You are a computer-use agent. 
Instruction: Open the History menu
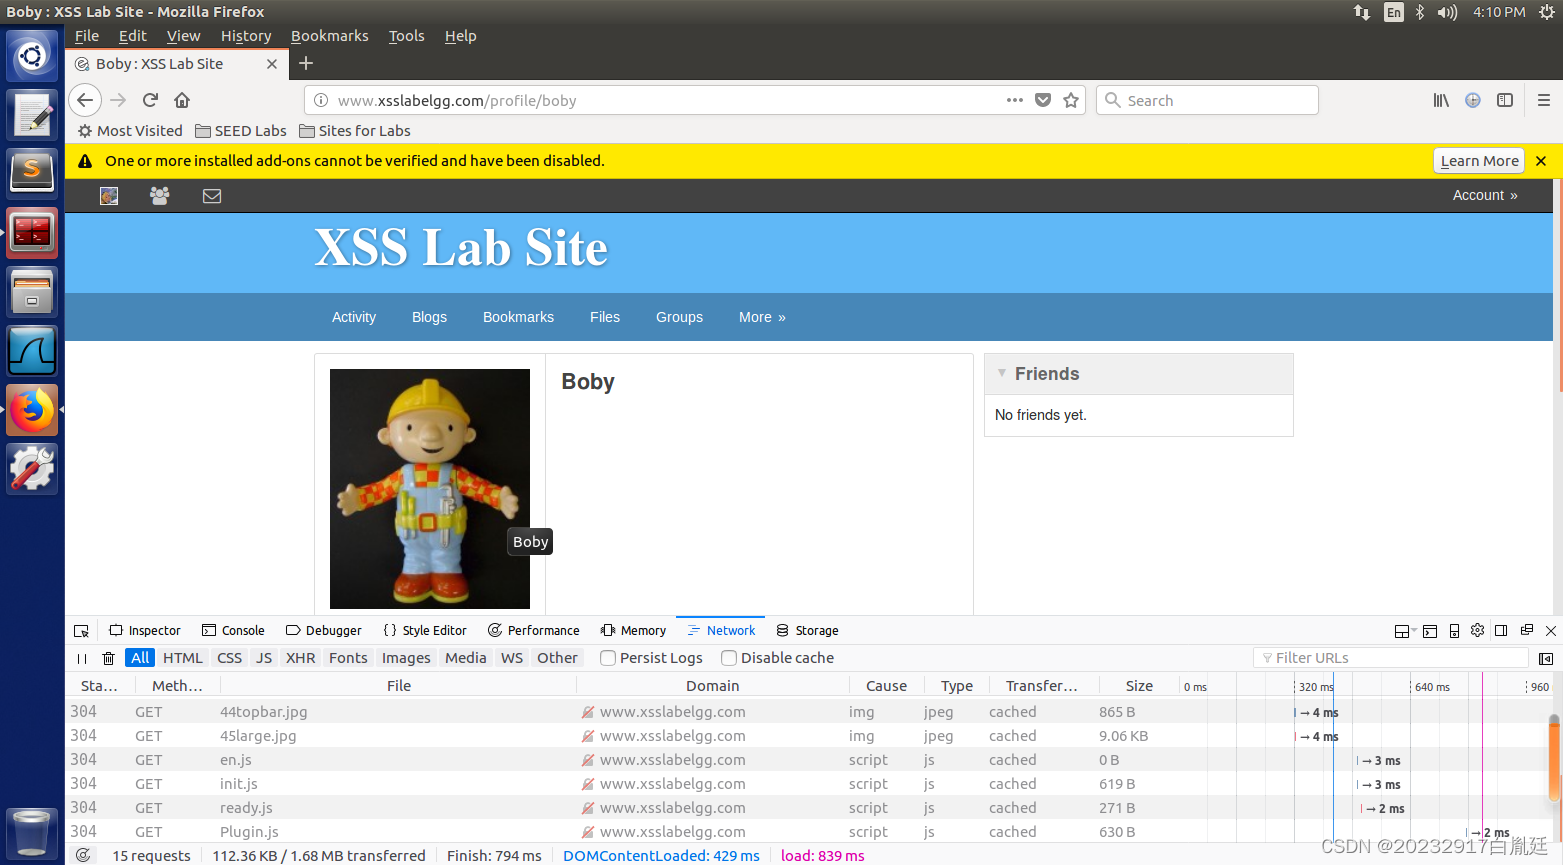tap(246, 36)
